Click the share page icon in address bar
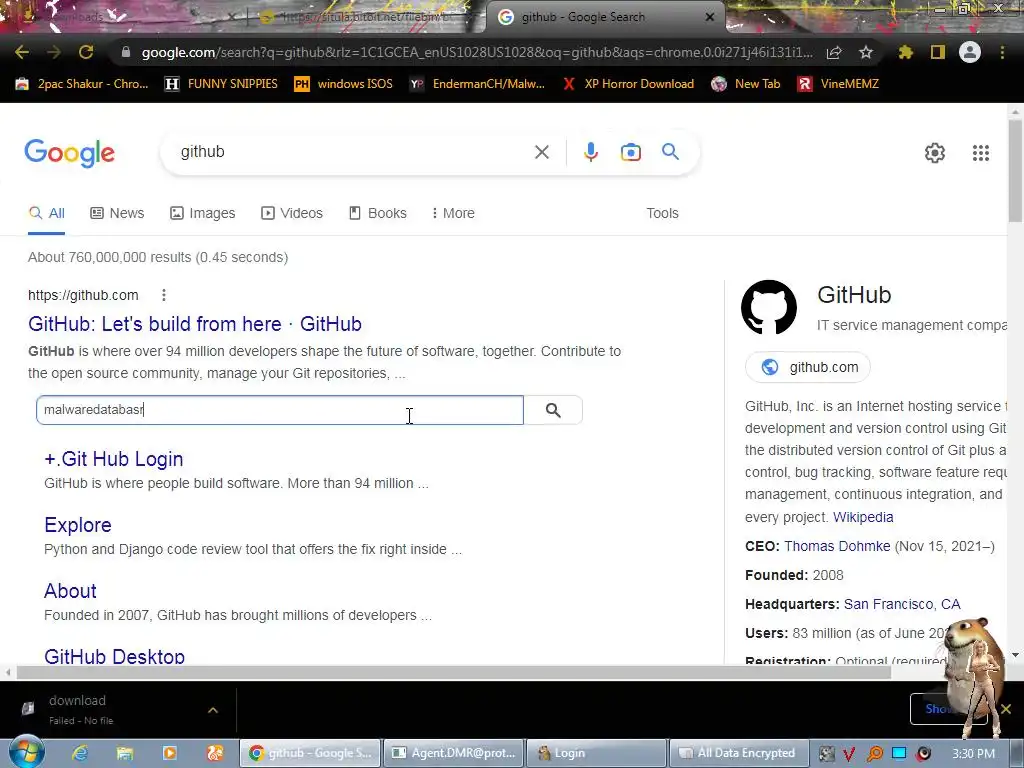Viewport: 1024px width, 768px height. tap(834, 52)
